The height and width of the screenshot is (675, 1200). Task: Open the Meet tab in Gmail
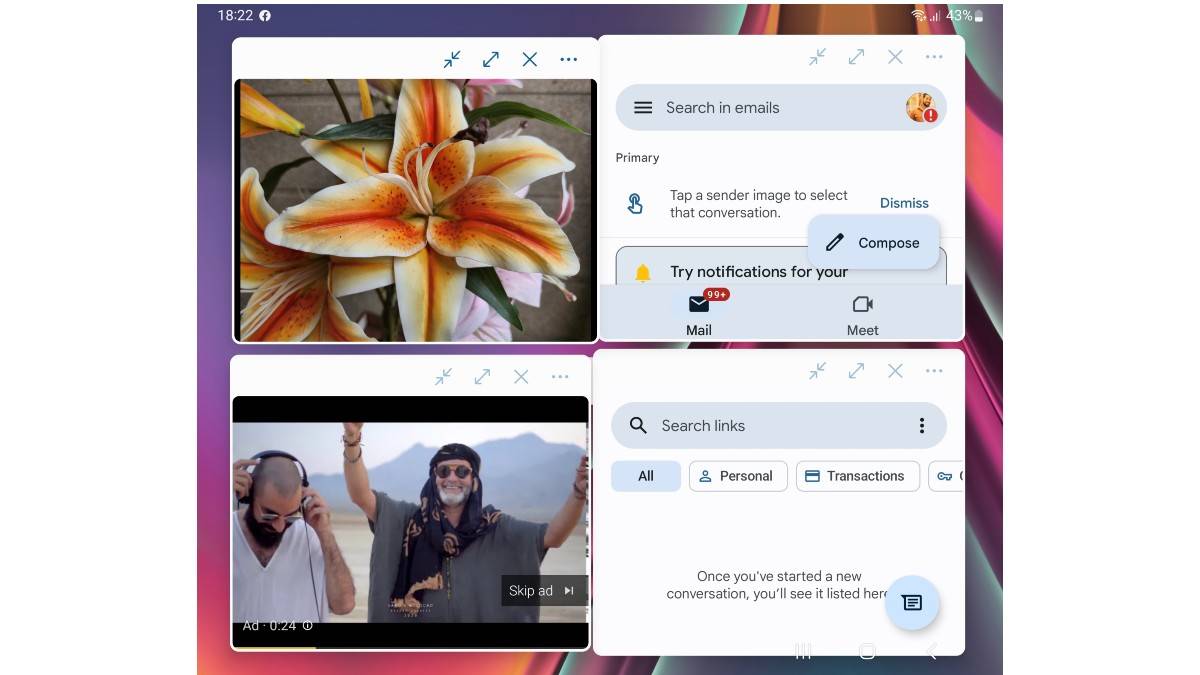click(862, 314)
